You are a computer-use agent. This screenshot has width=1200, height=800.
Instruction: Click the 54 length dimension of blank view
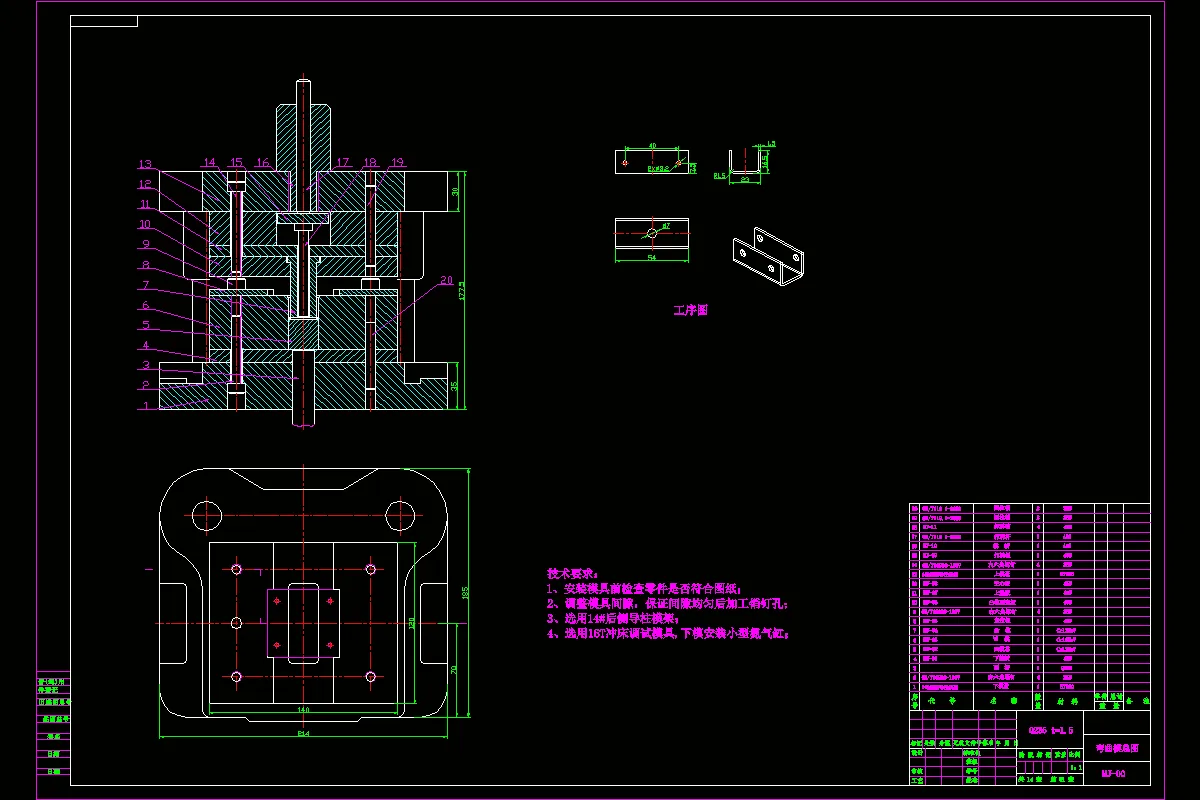(652, 258)
